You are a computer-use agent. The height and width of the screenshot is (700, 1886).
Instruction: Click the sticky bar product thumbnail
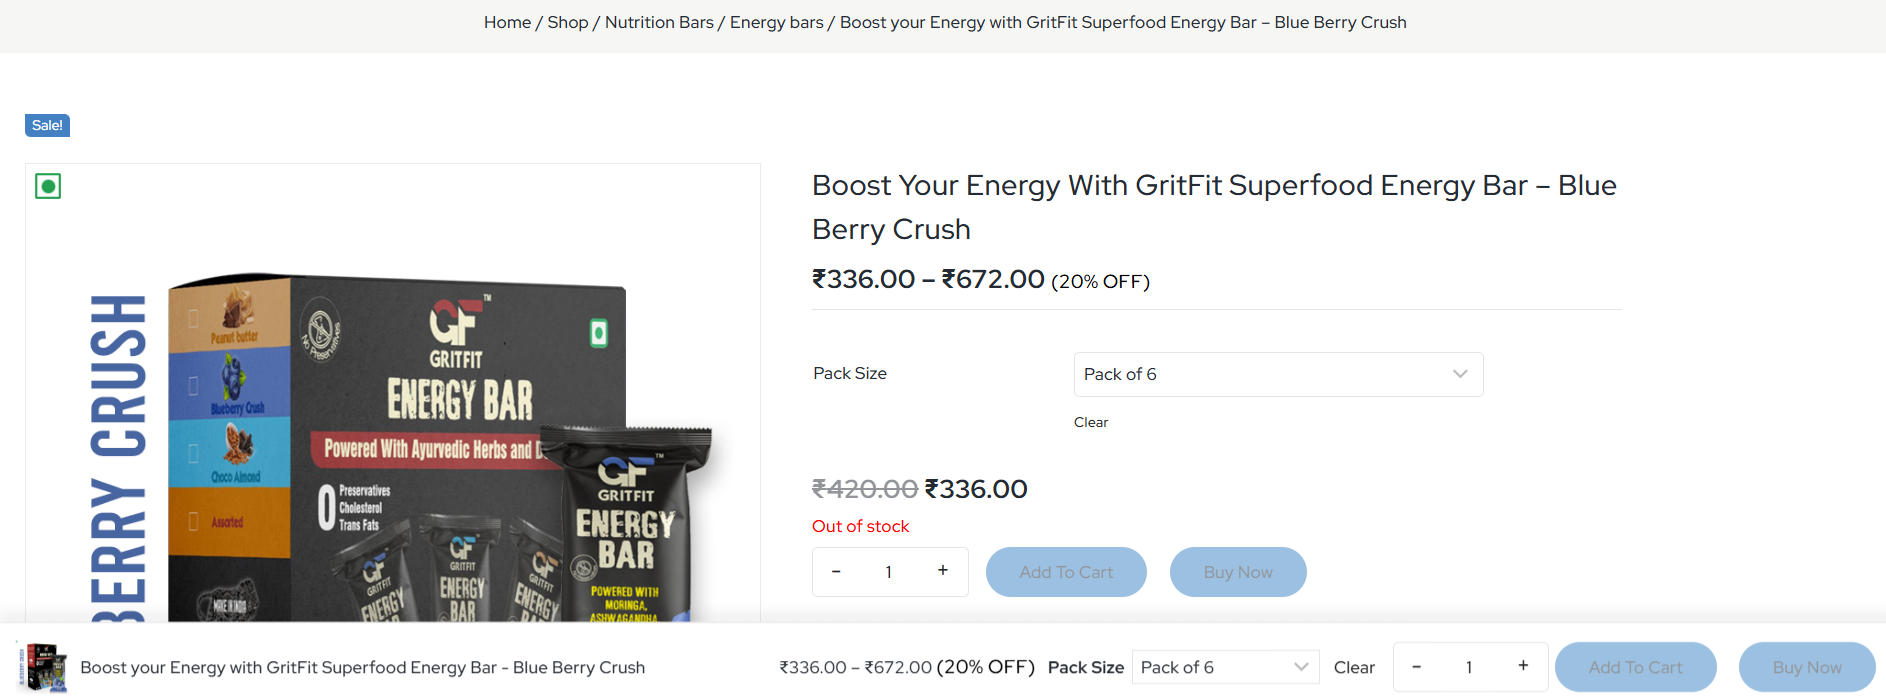tap(45, 667)
